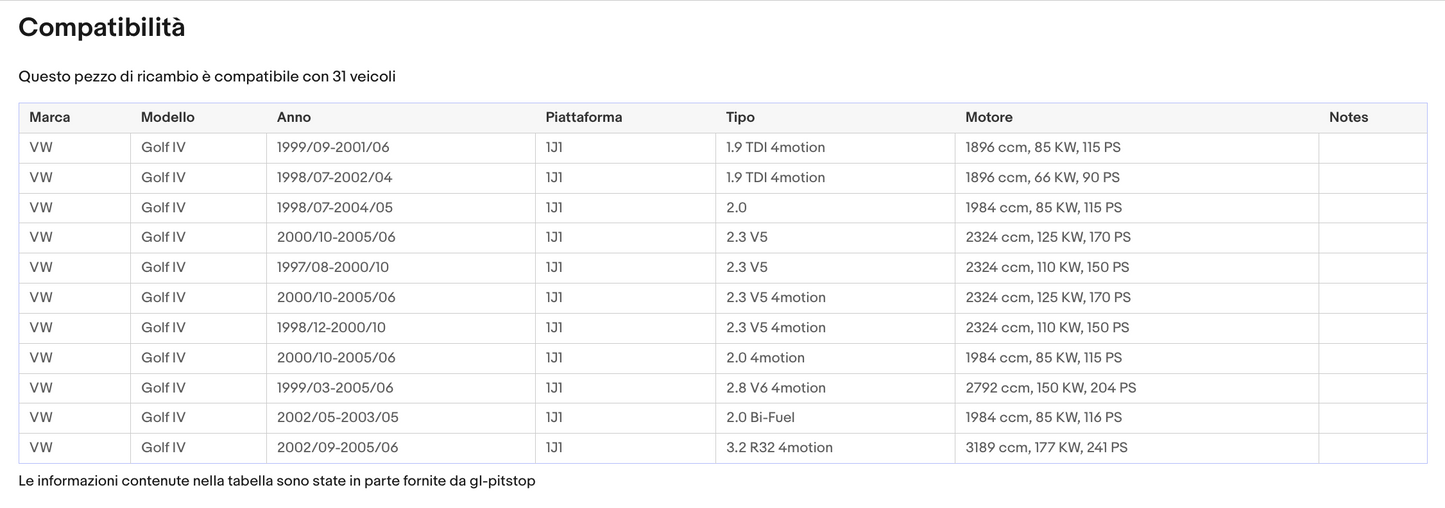Click the gl-pitstop information footer text

[277, 481]
